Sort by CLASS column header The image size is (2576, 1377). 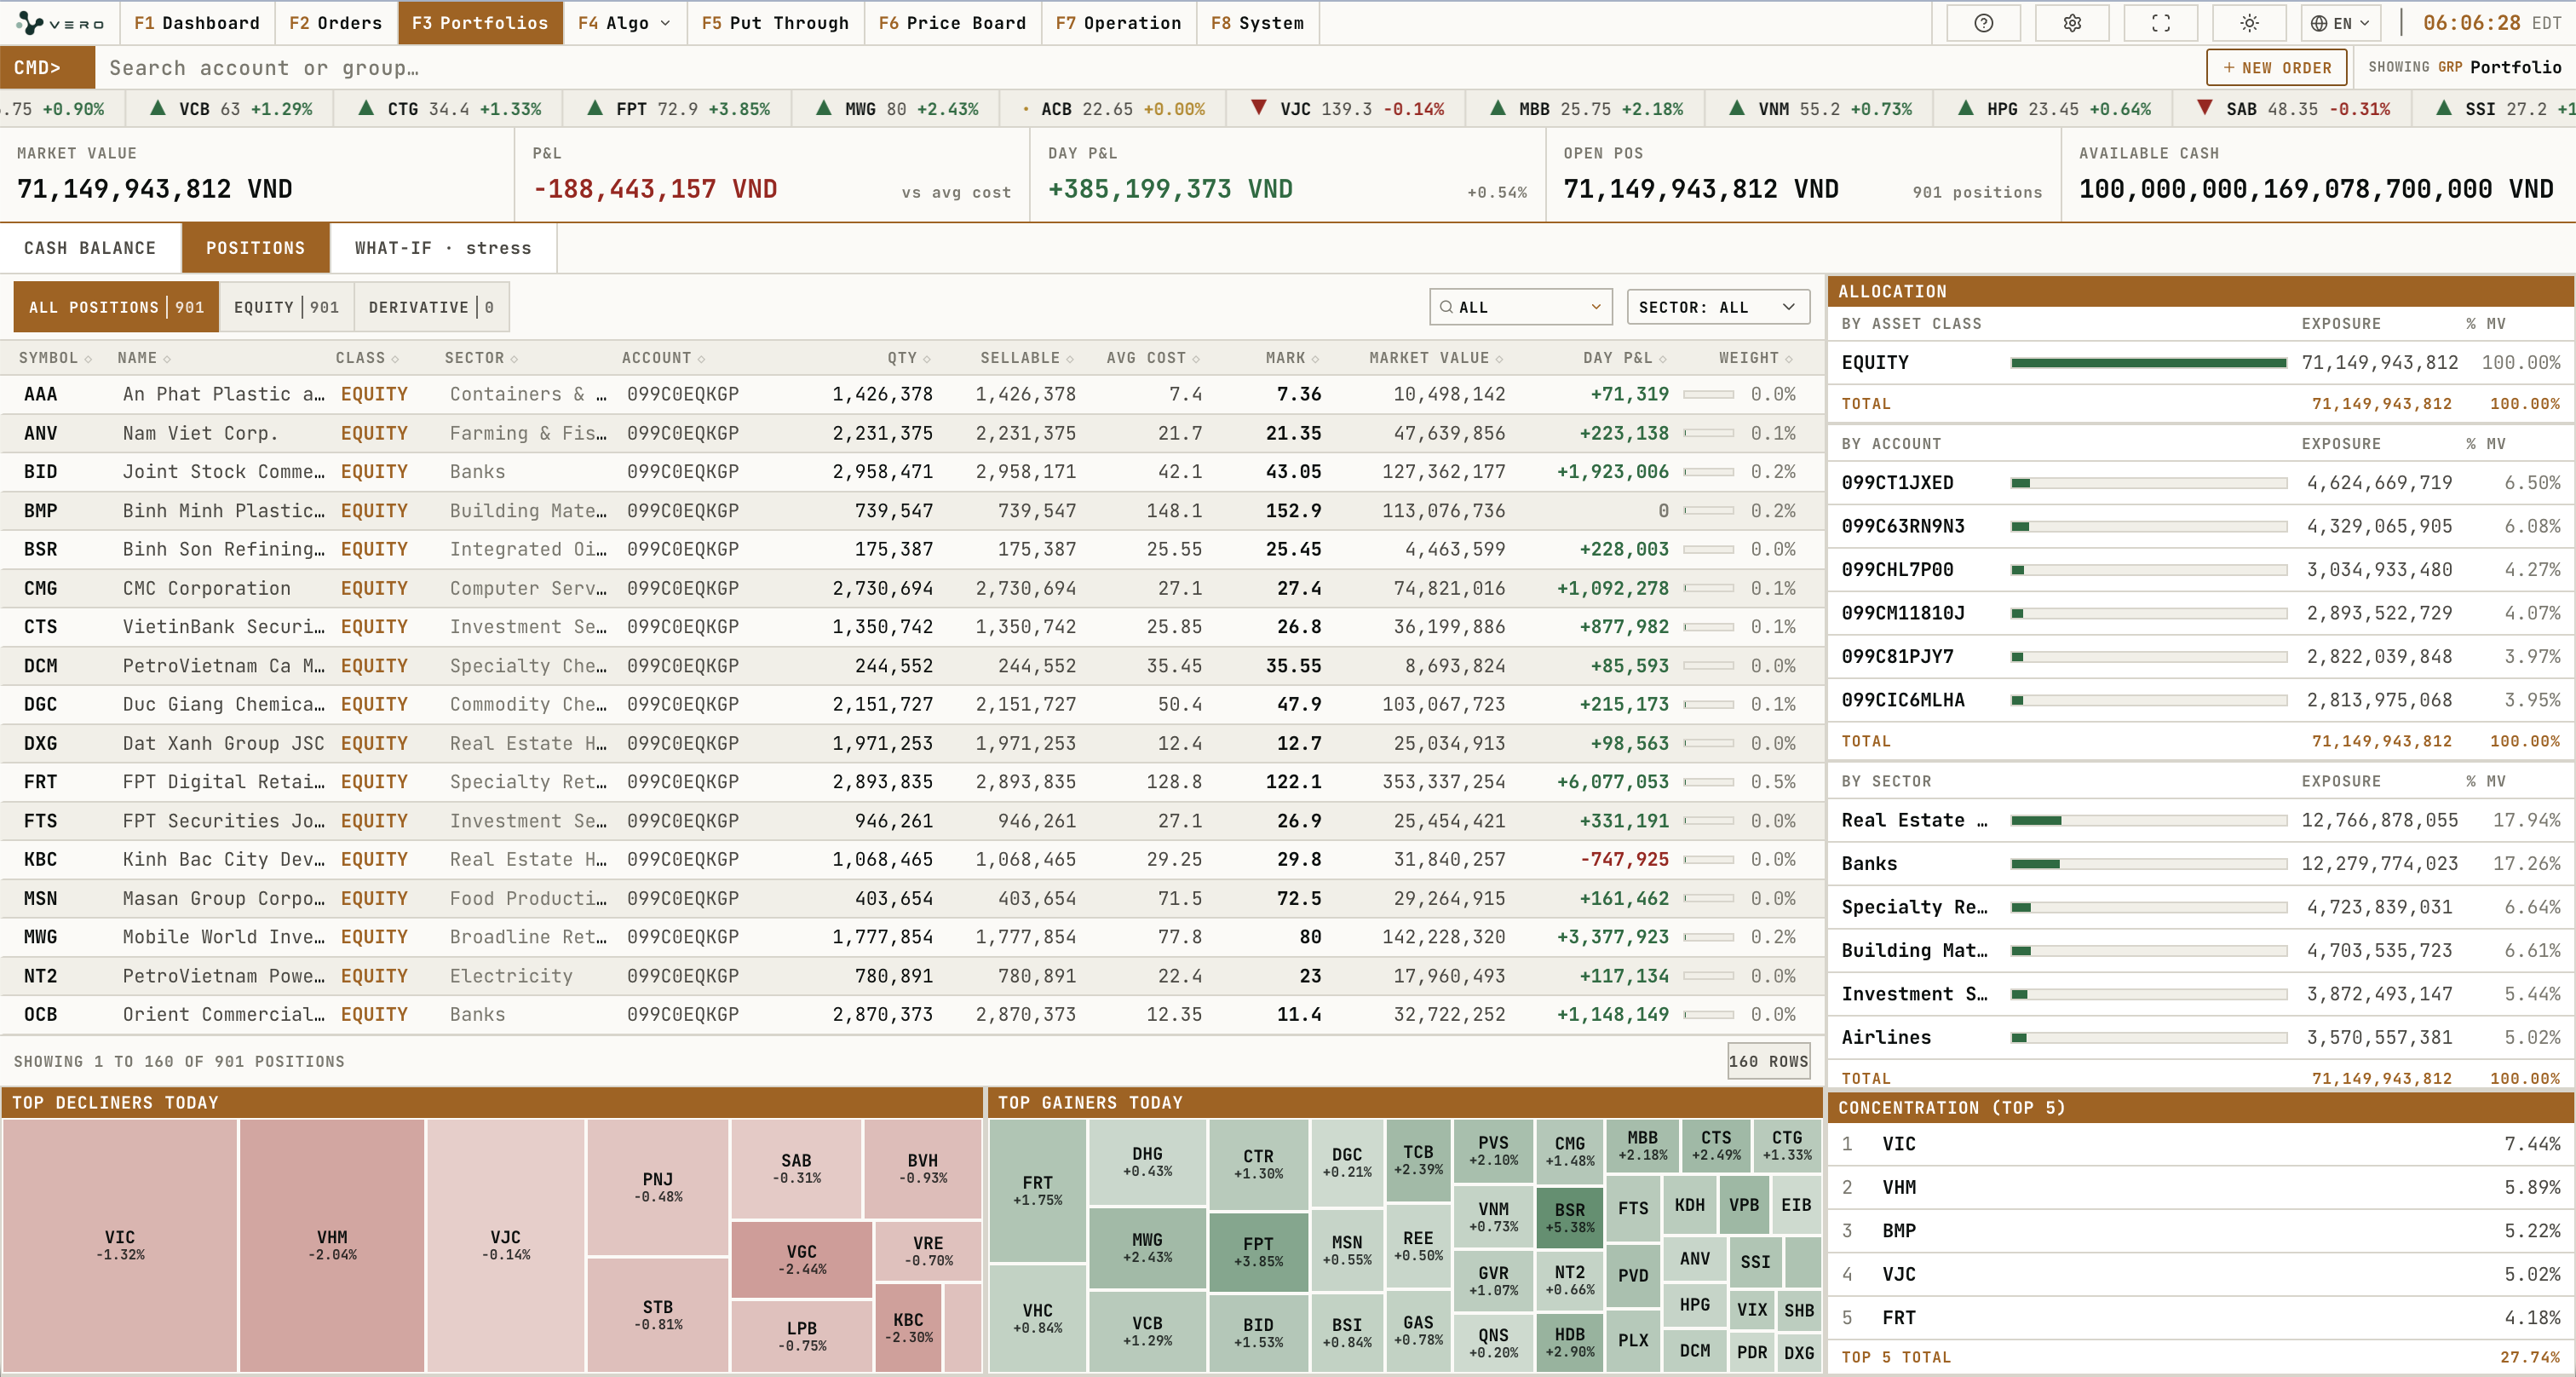pos(367,358)
